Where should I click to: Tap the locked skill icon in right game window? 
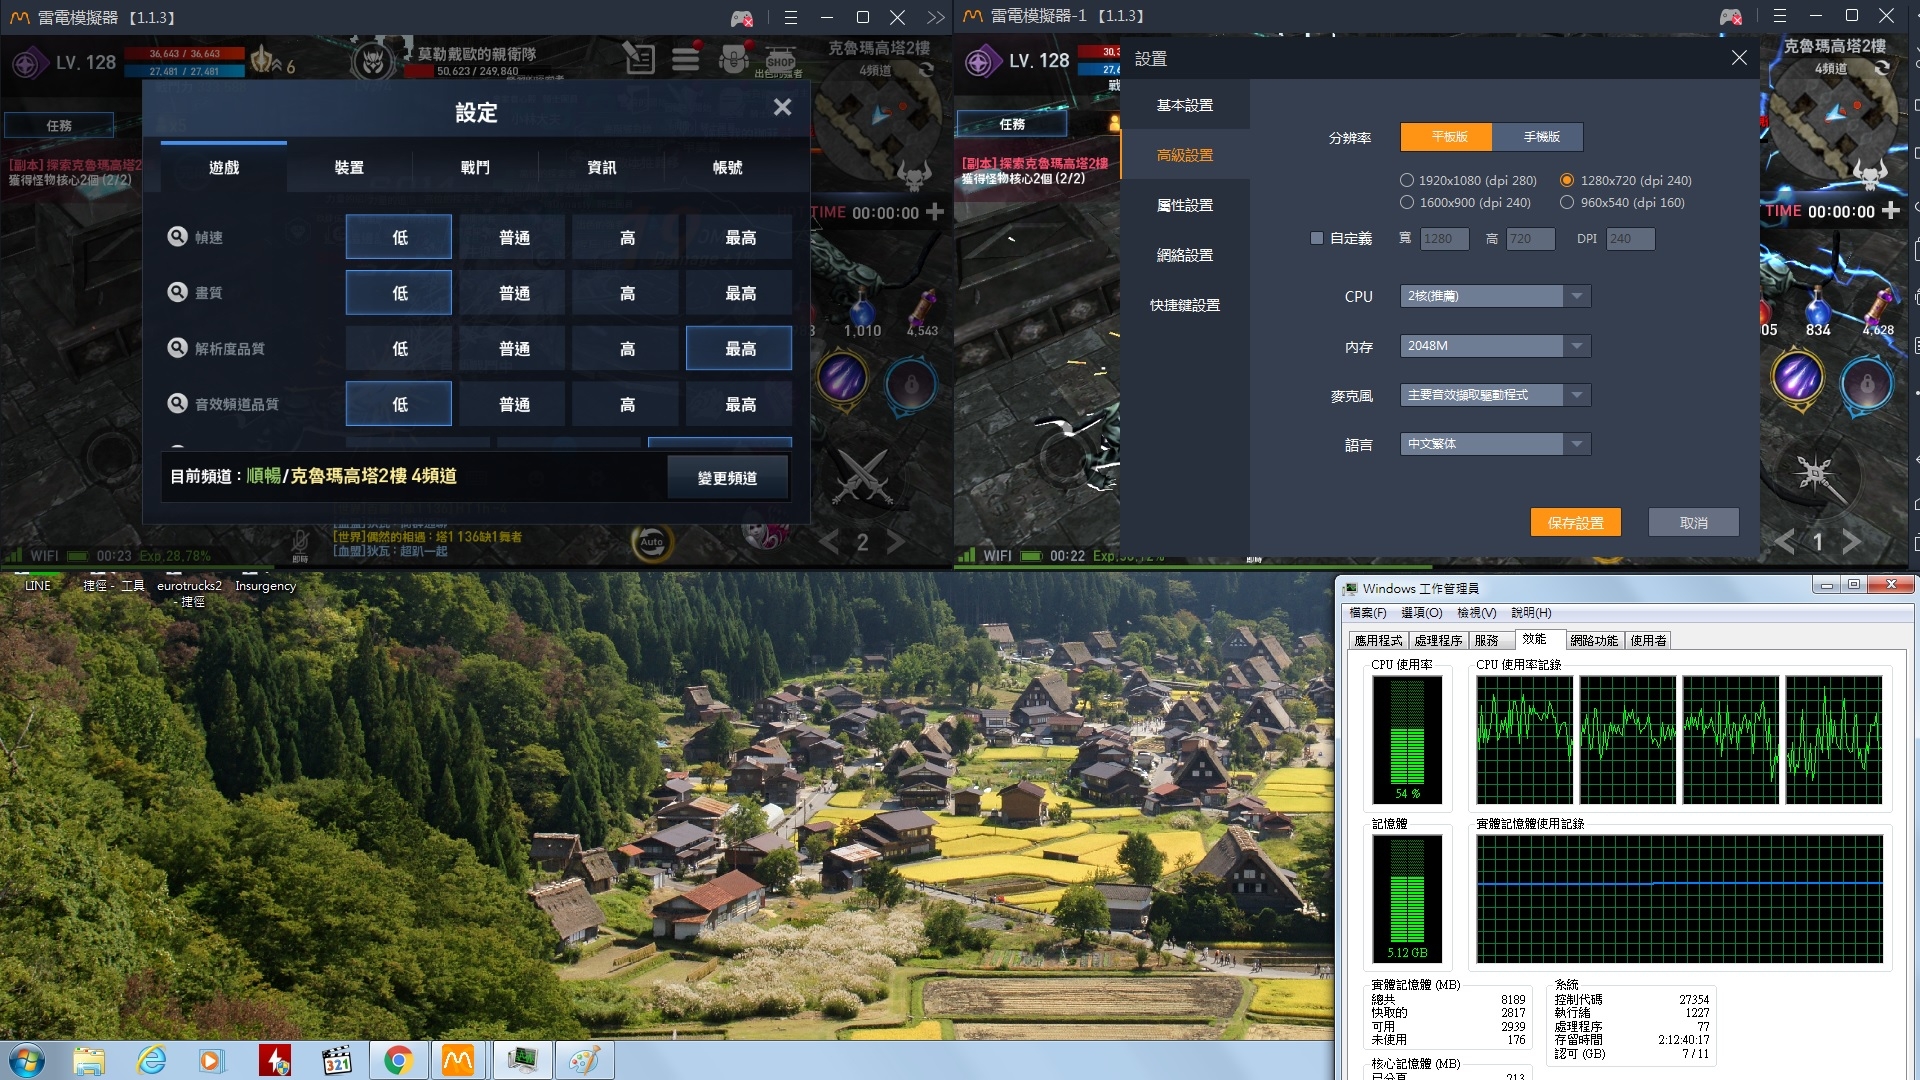(1866, 383)
